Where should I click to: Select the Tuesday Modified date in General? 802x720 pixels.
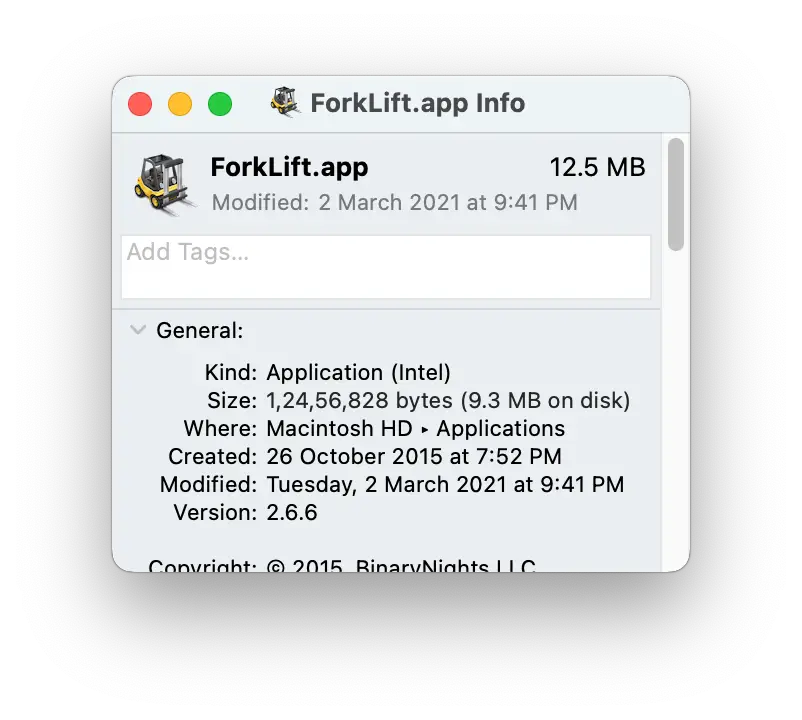point(445,485)
